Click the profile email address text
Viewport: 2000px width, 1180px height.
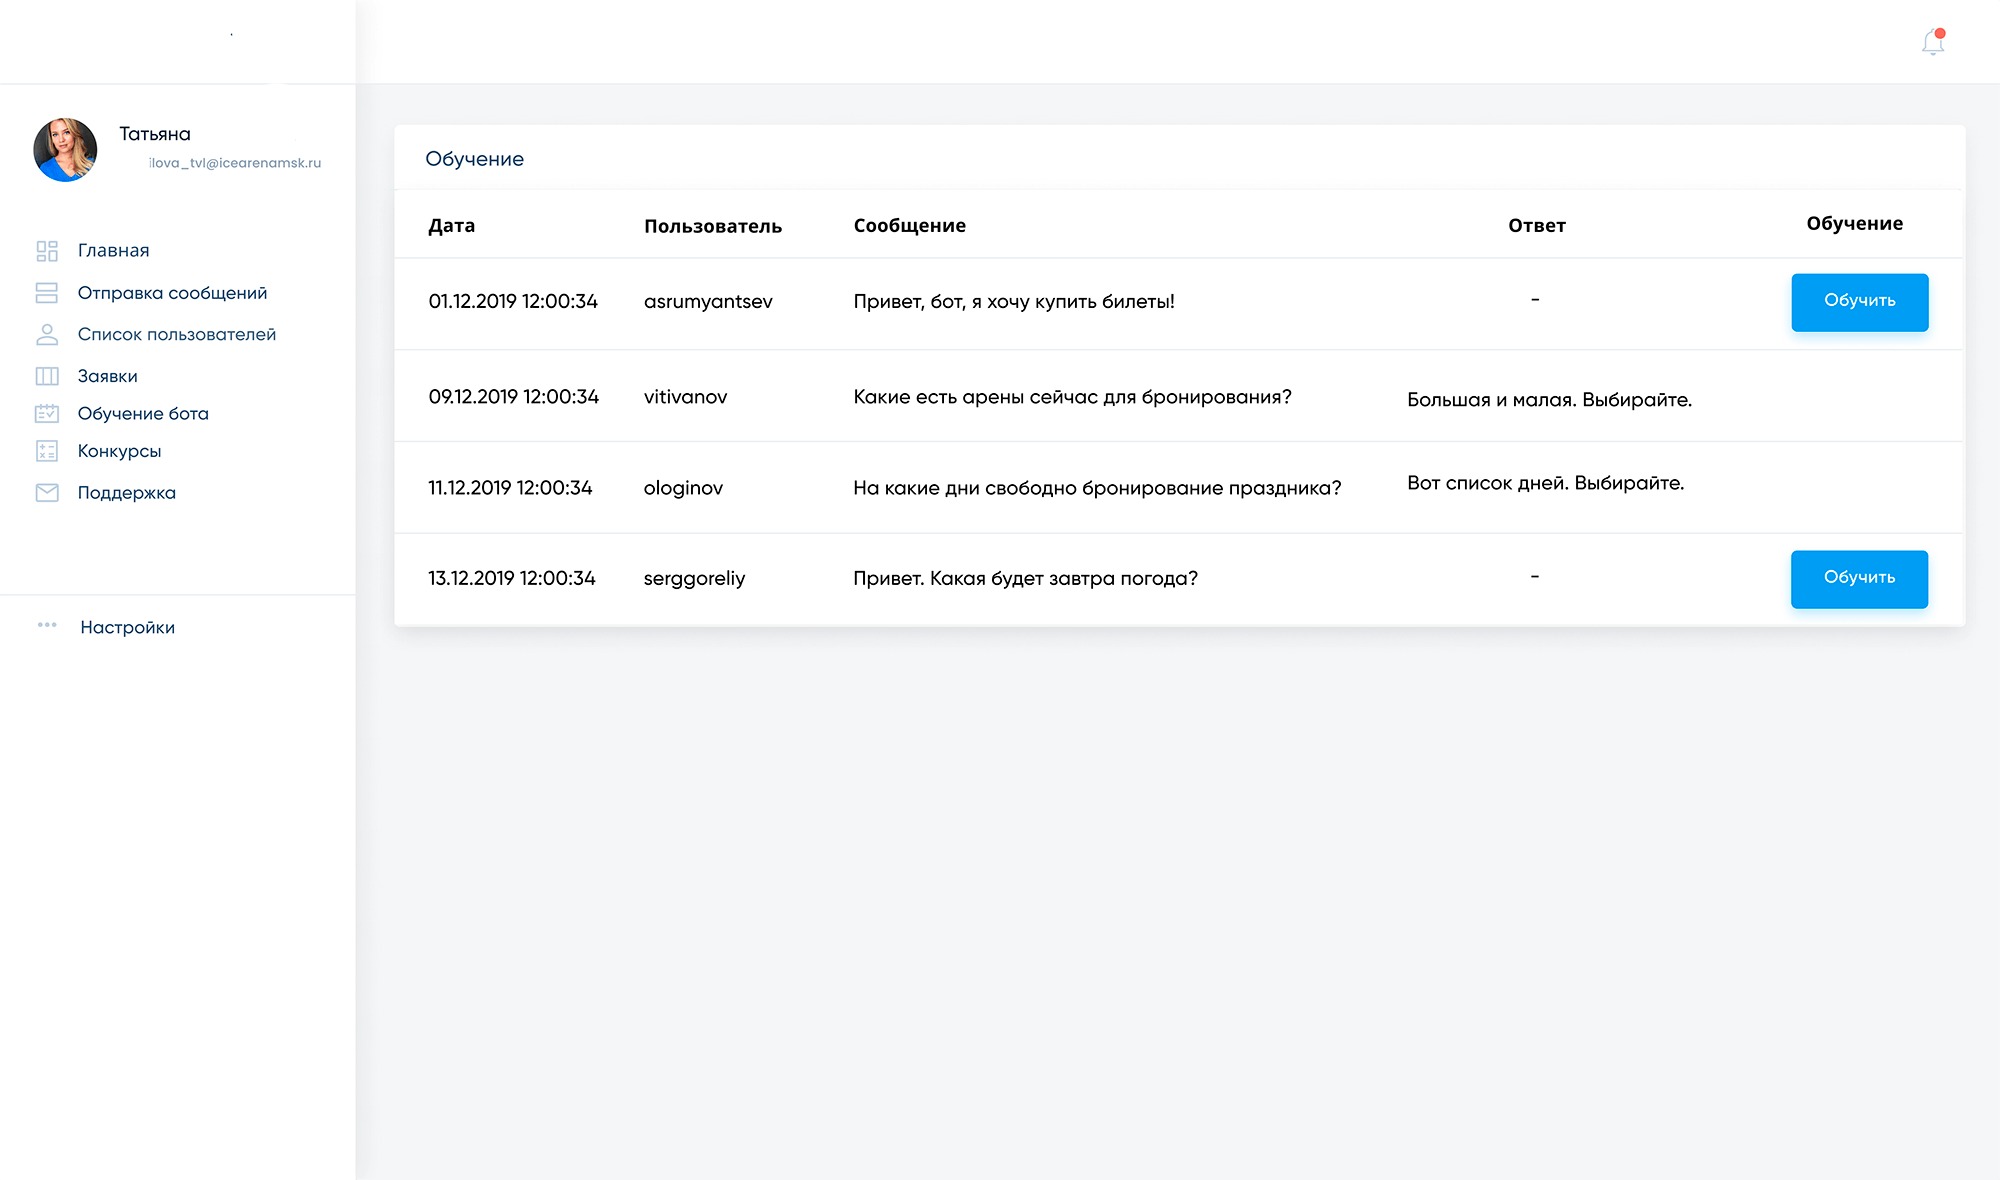(x=235, y=163)
